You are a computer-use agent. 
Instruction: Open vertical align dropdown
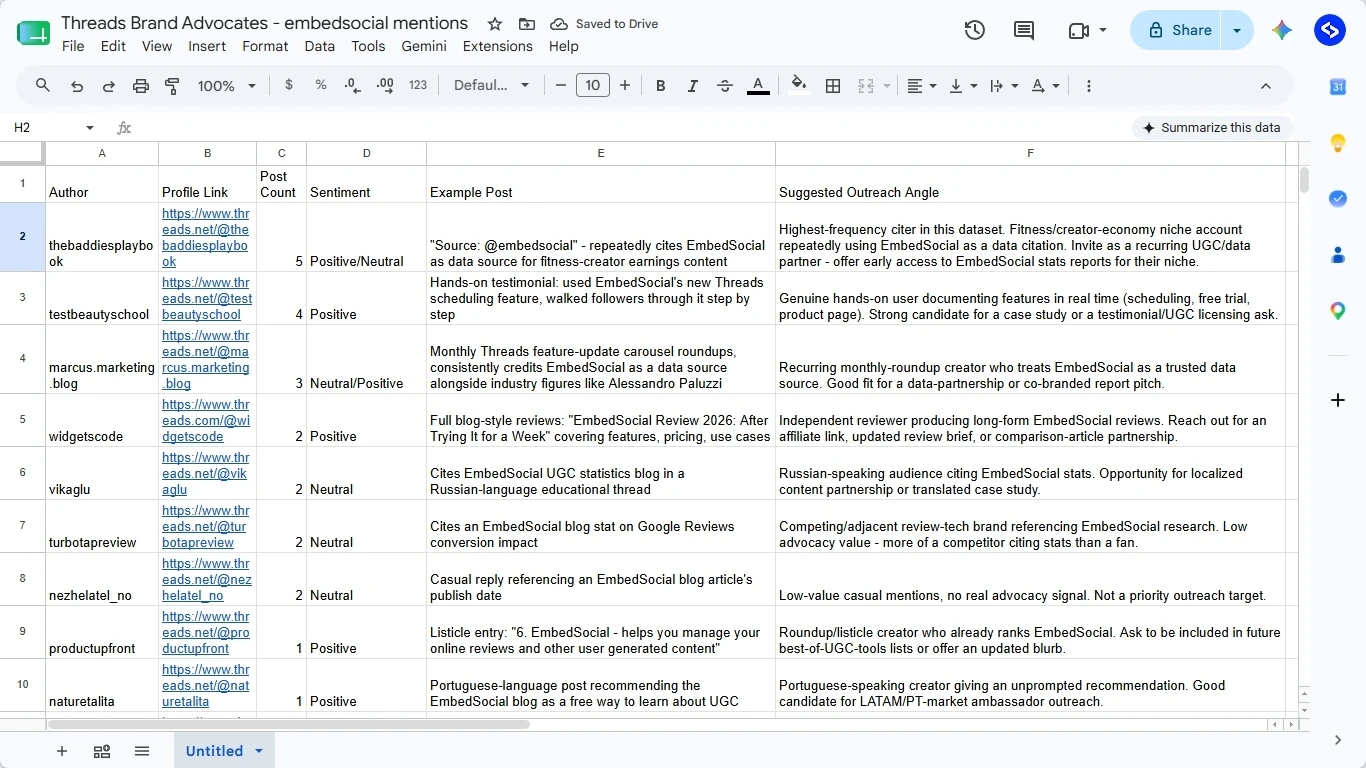962,86
